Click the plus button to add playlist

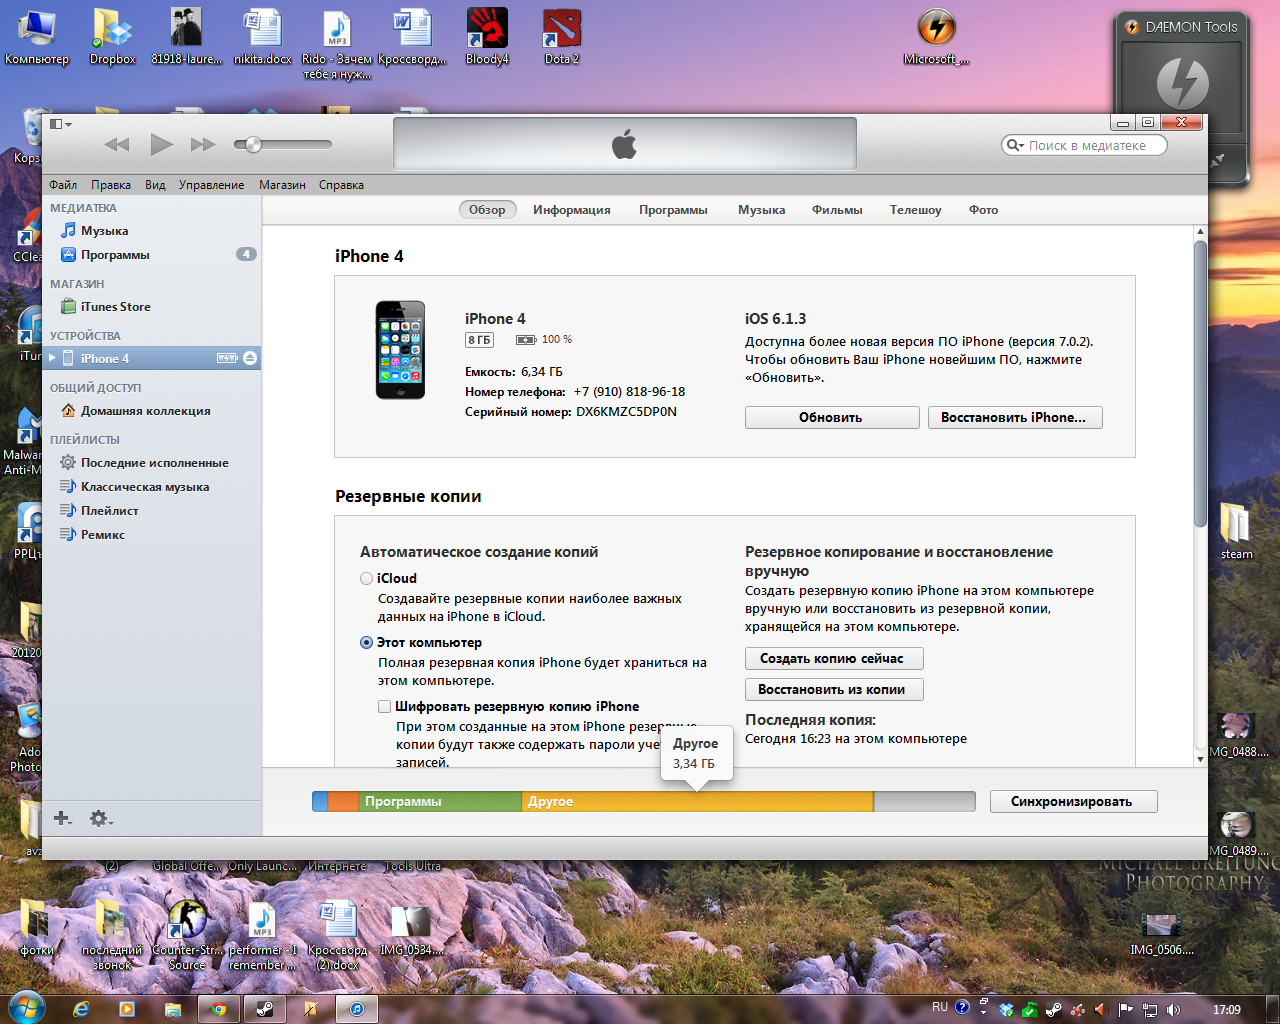pos(62,818)
